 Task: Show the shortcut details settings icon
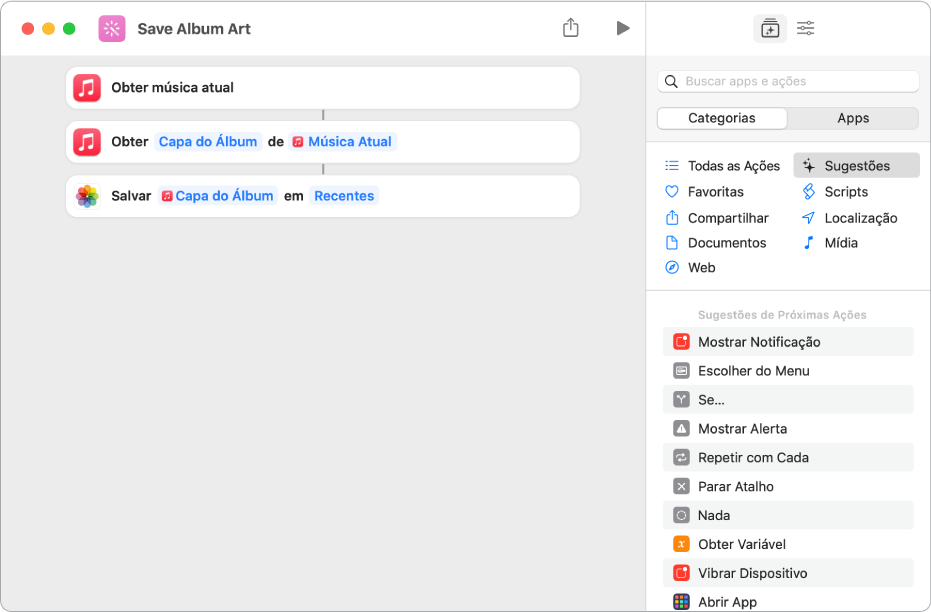(x=805, y=29)
